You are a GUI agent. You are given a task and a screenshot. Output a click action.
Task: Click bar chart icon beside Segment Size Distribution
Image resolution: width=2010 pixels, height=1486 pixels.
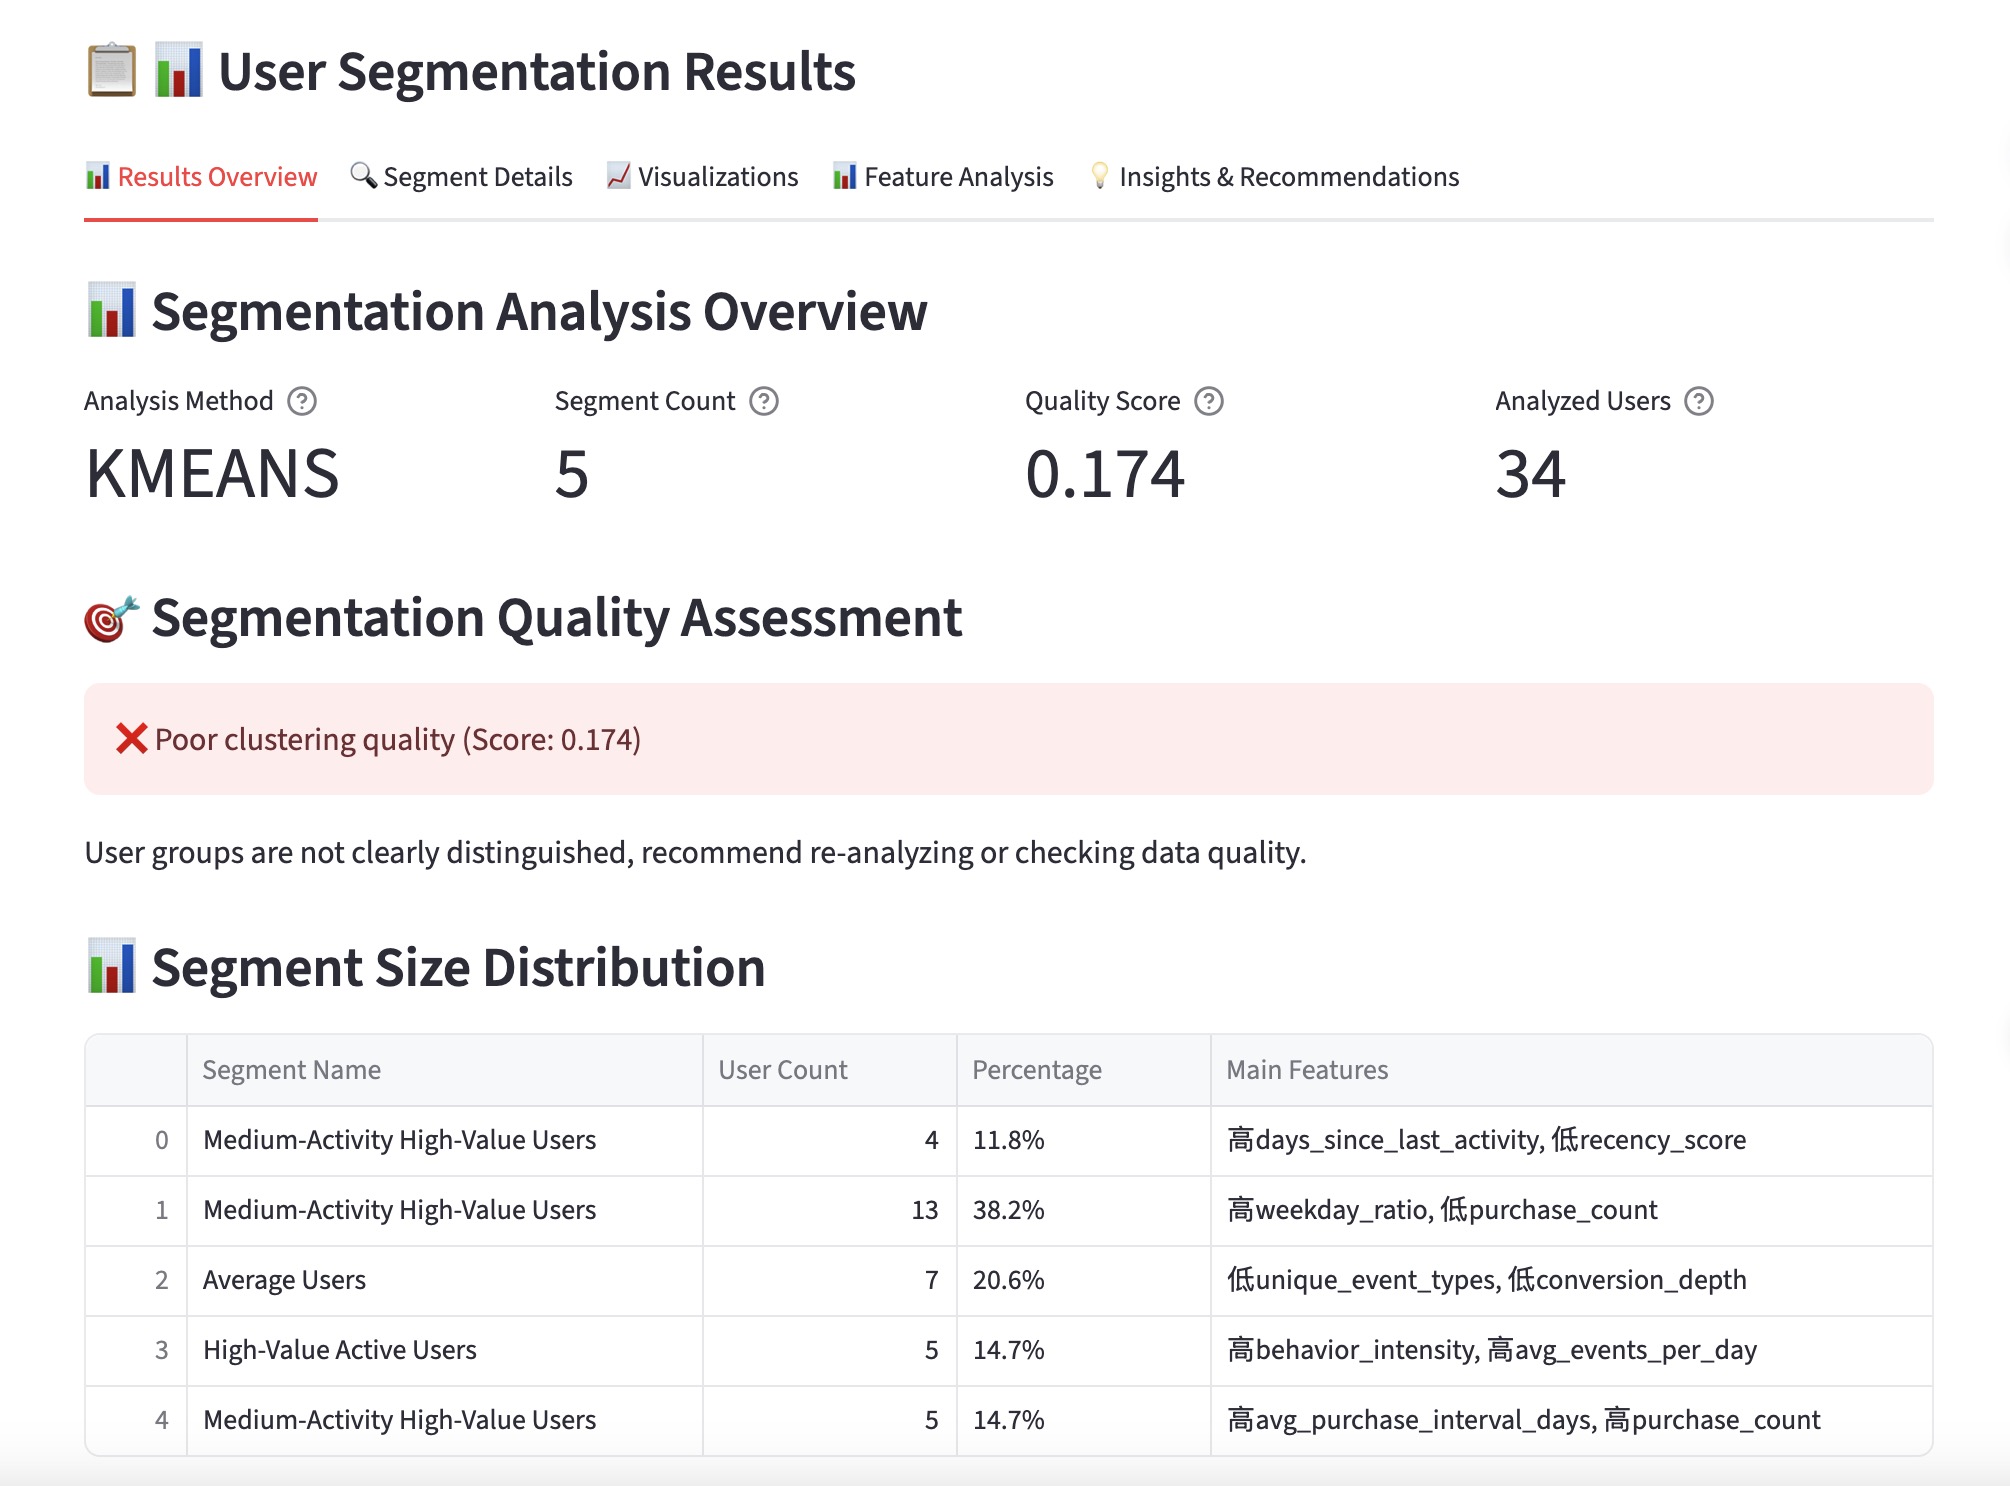click(x=111, y=967)
